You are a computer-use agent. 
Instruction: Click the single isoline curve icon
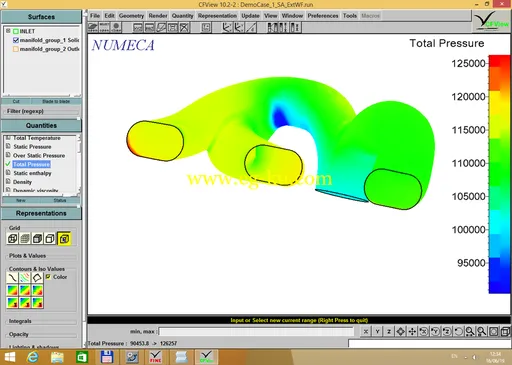12,277
